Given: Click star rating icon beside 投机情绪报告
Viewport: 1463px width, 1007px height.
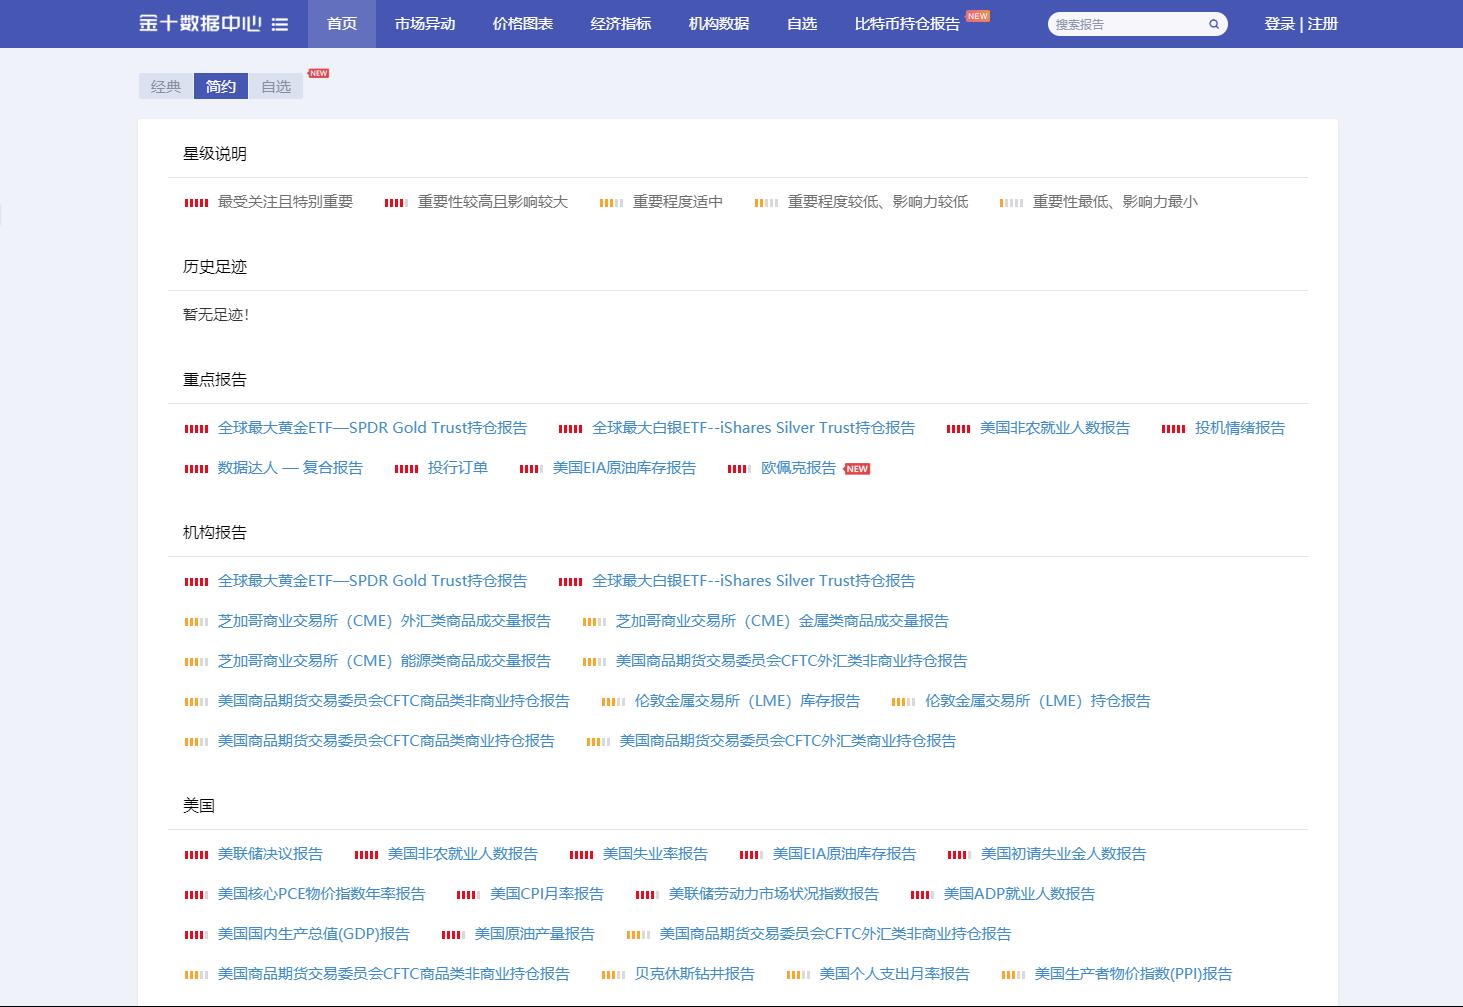Looking at the screenshot, I should (1173, 429).
